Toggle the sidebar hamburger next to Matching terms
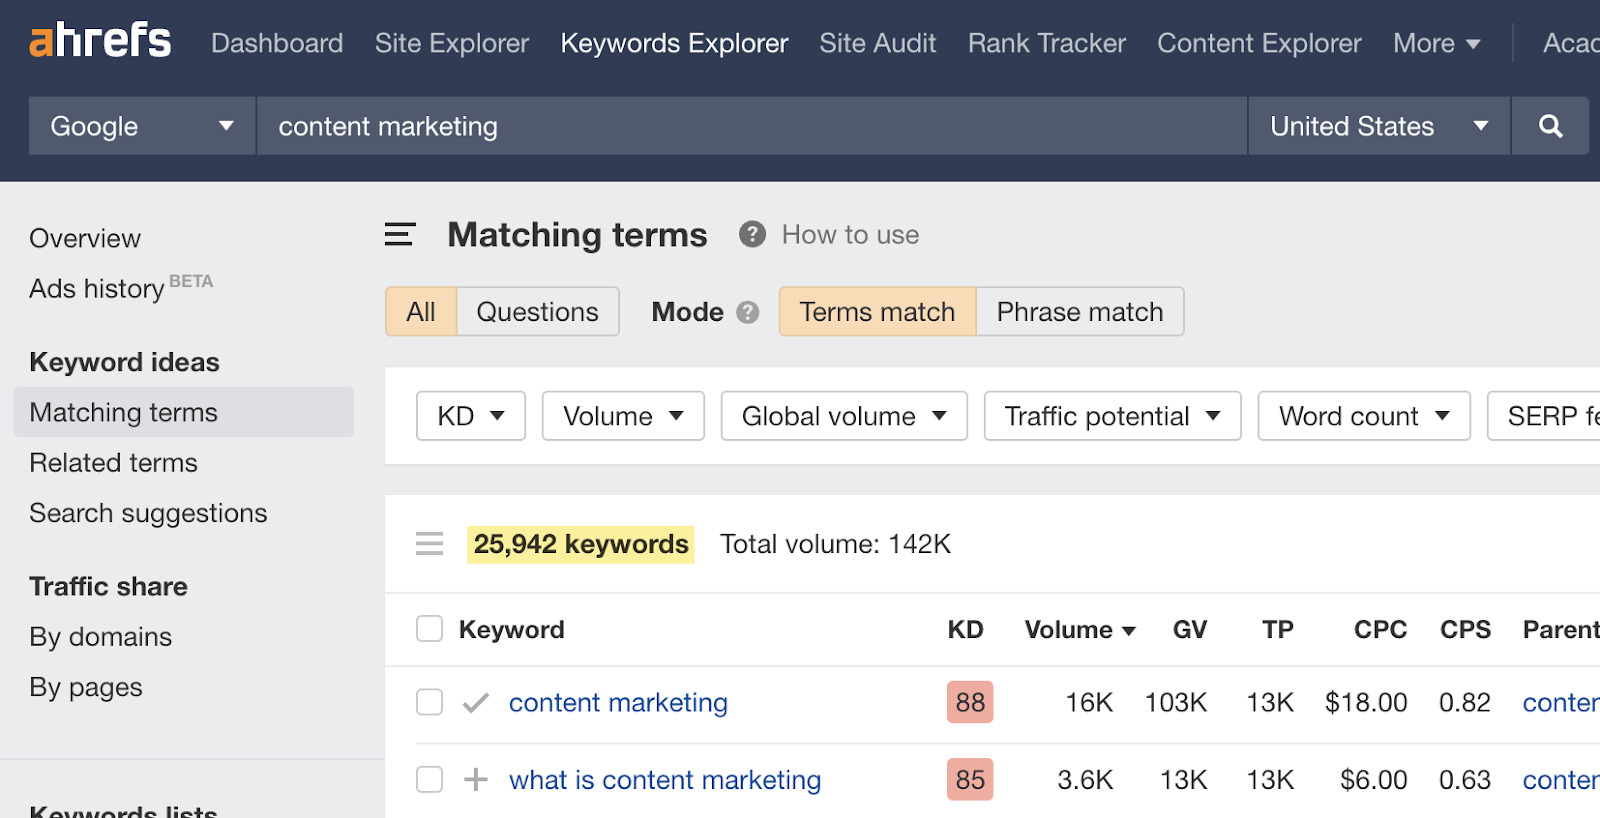1600x818 pixels. pos(400,235)
